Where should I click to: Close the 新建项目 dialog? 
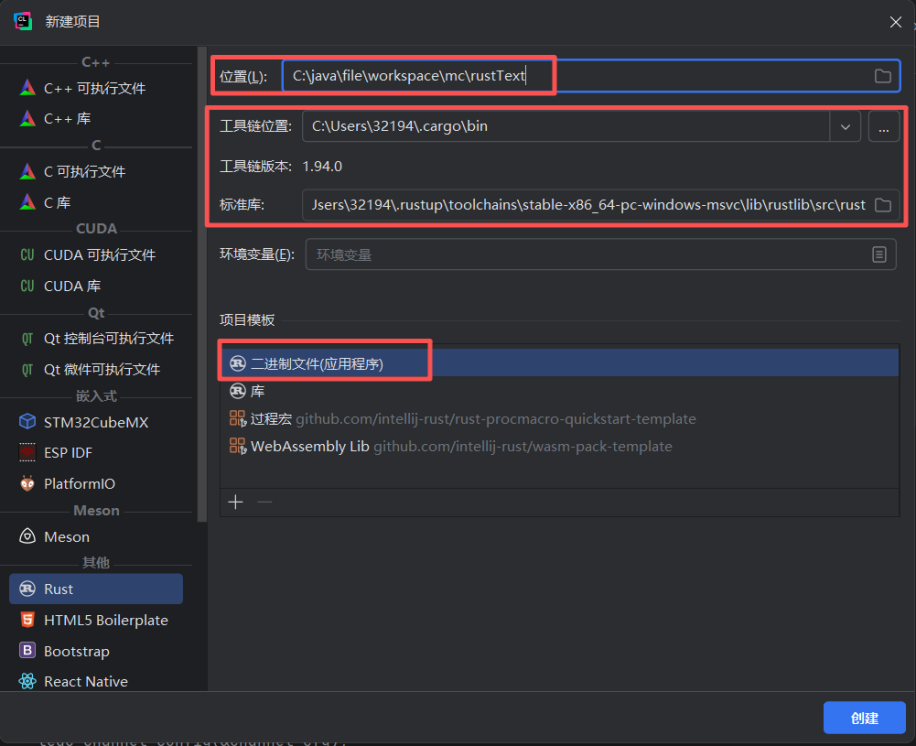coord(895,22)
